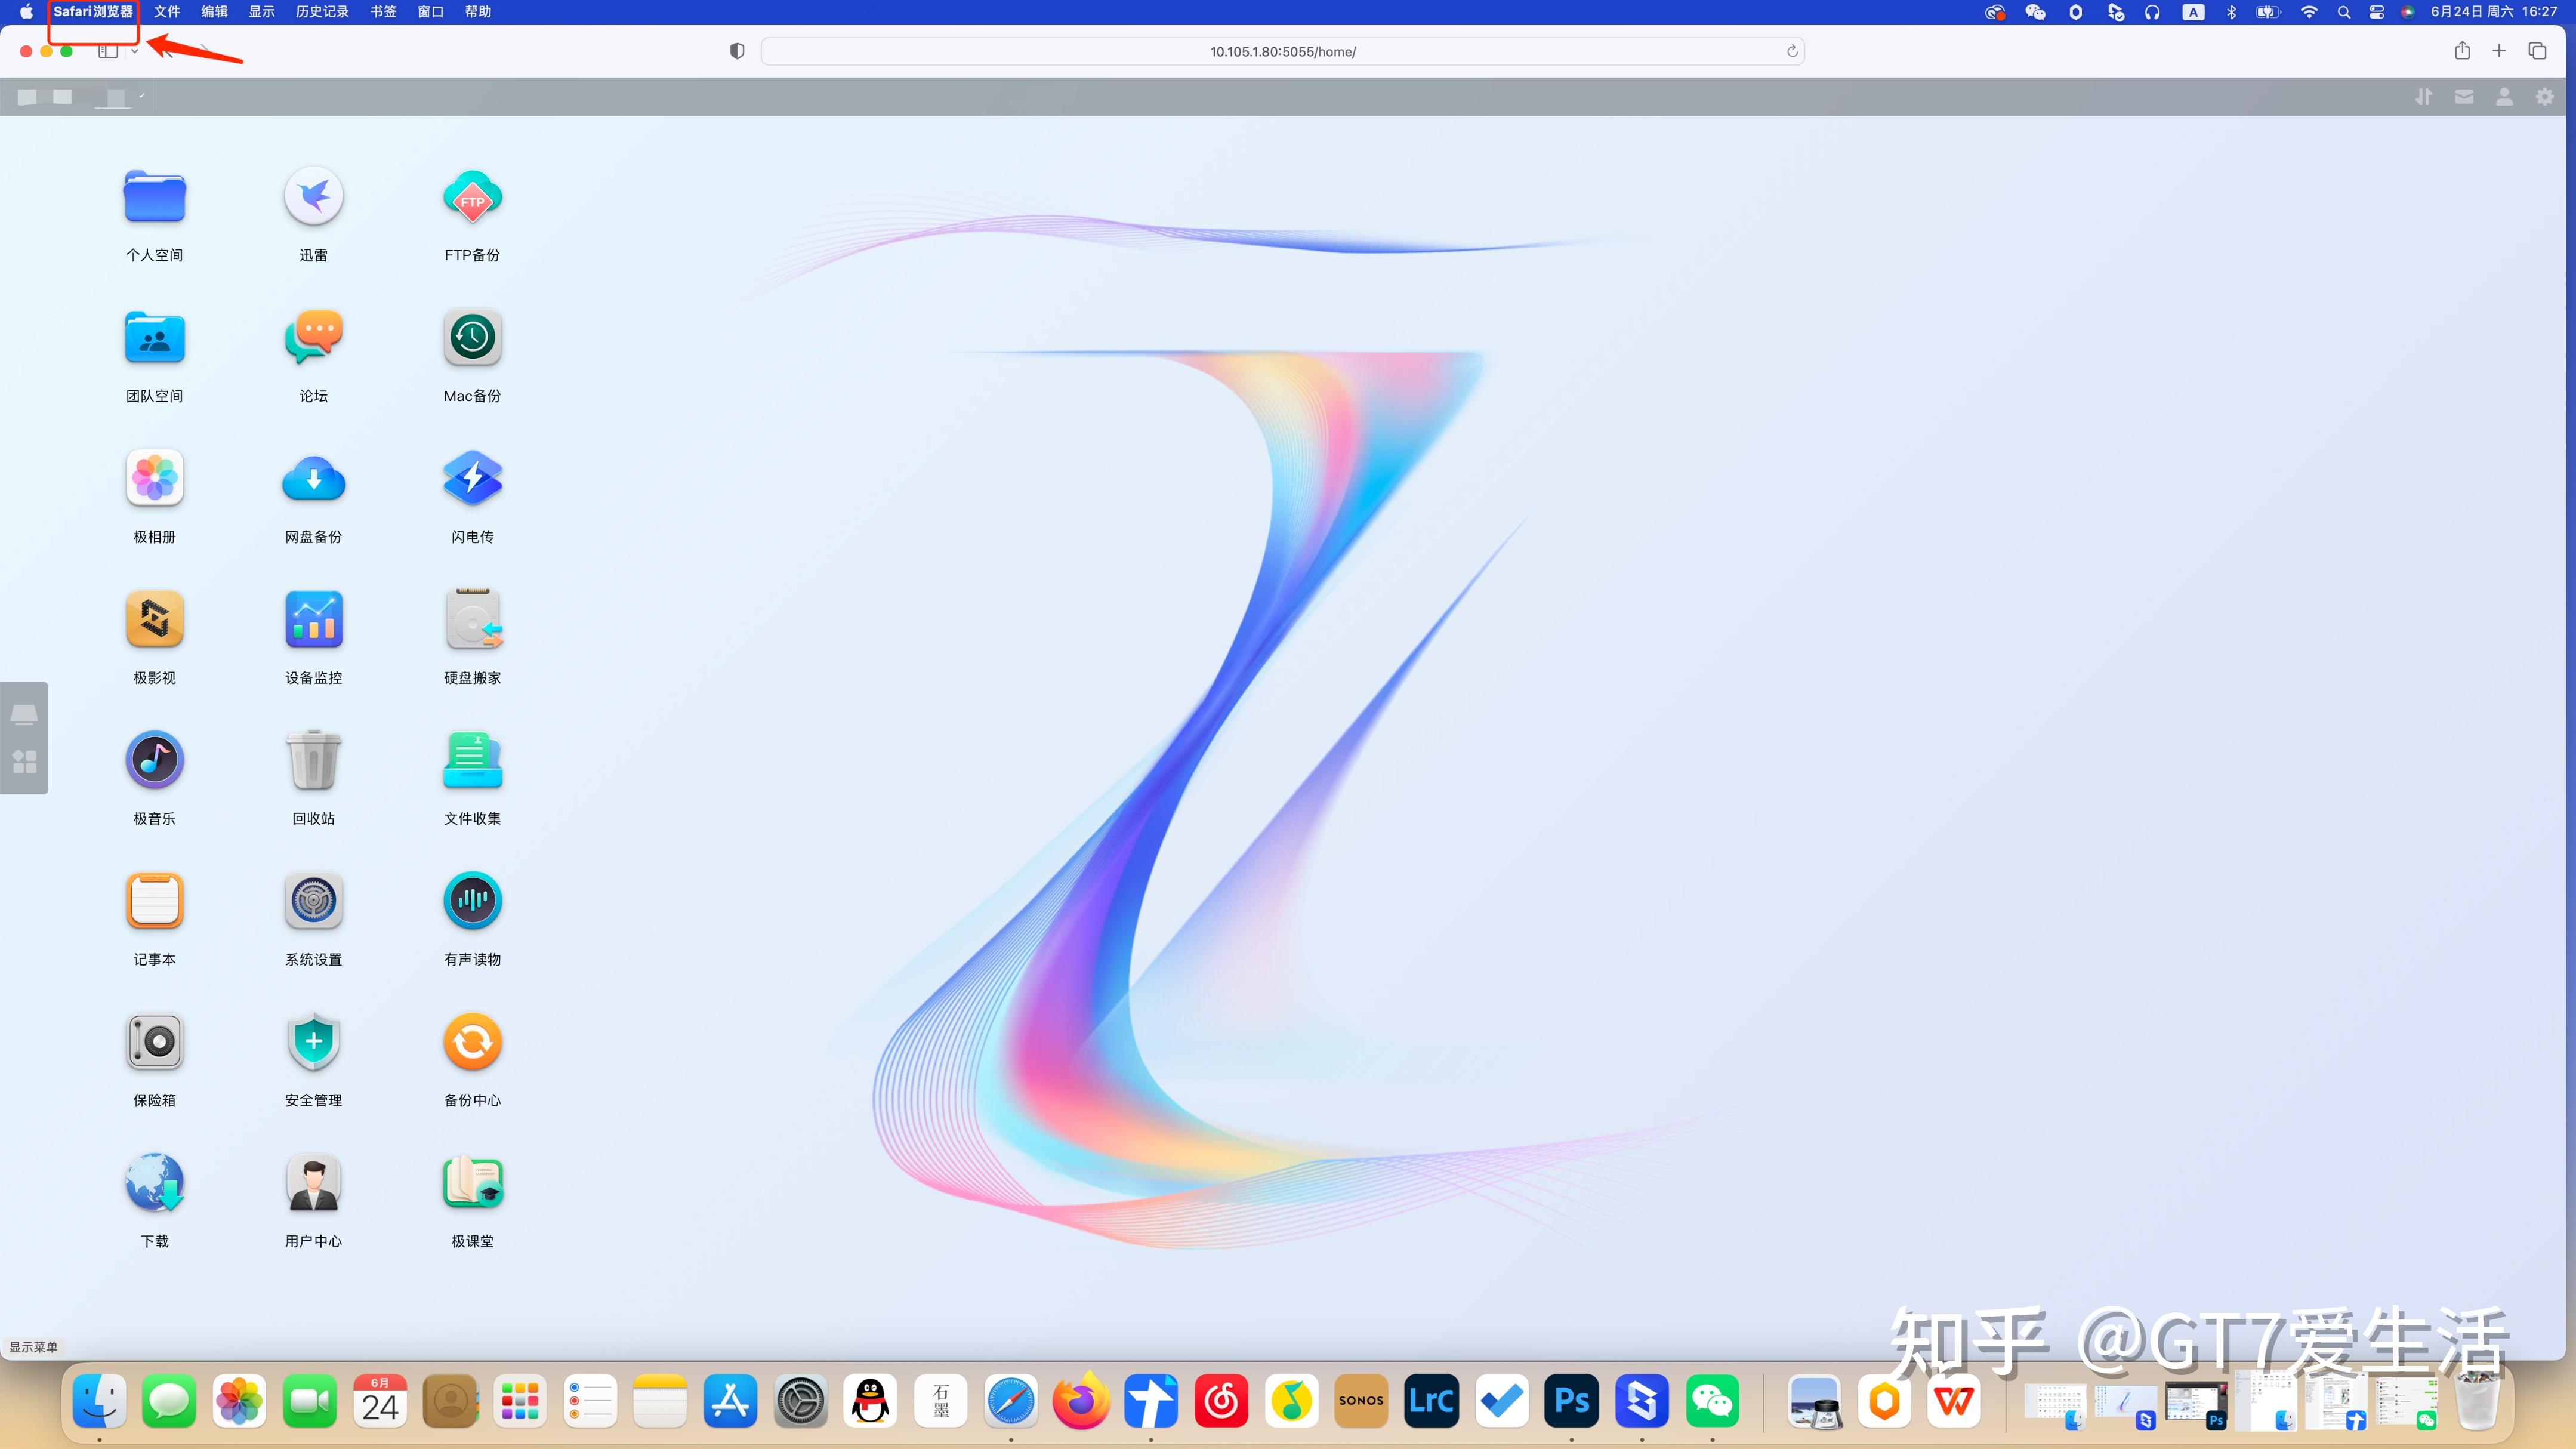Open 设备监控 device monitor
The image size is (2576, 1449).
tap(313, 619)
